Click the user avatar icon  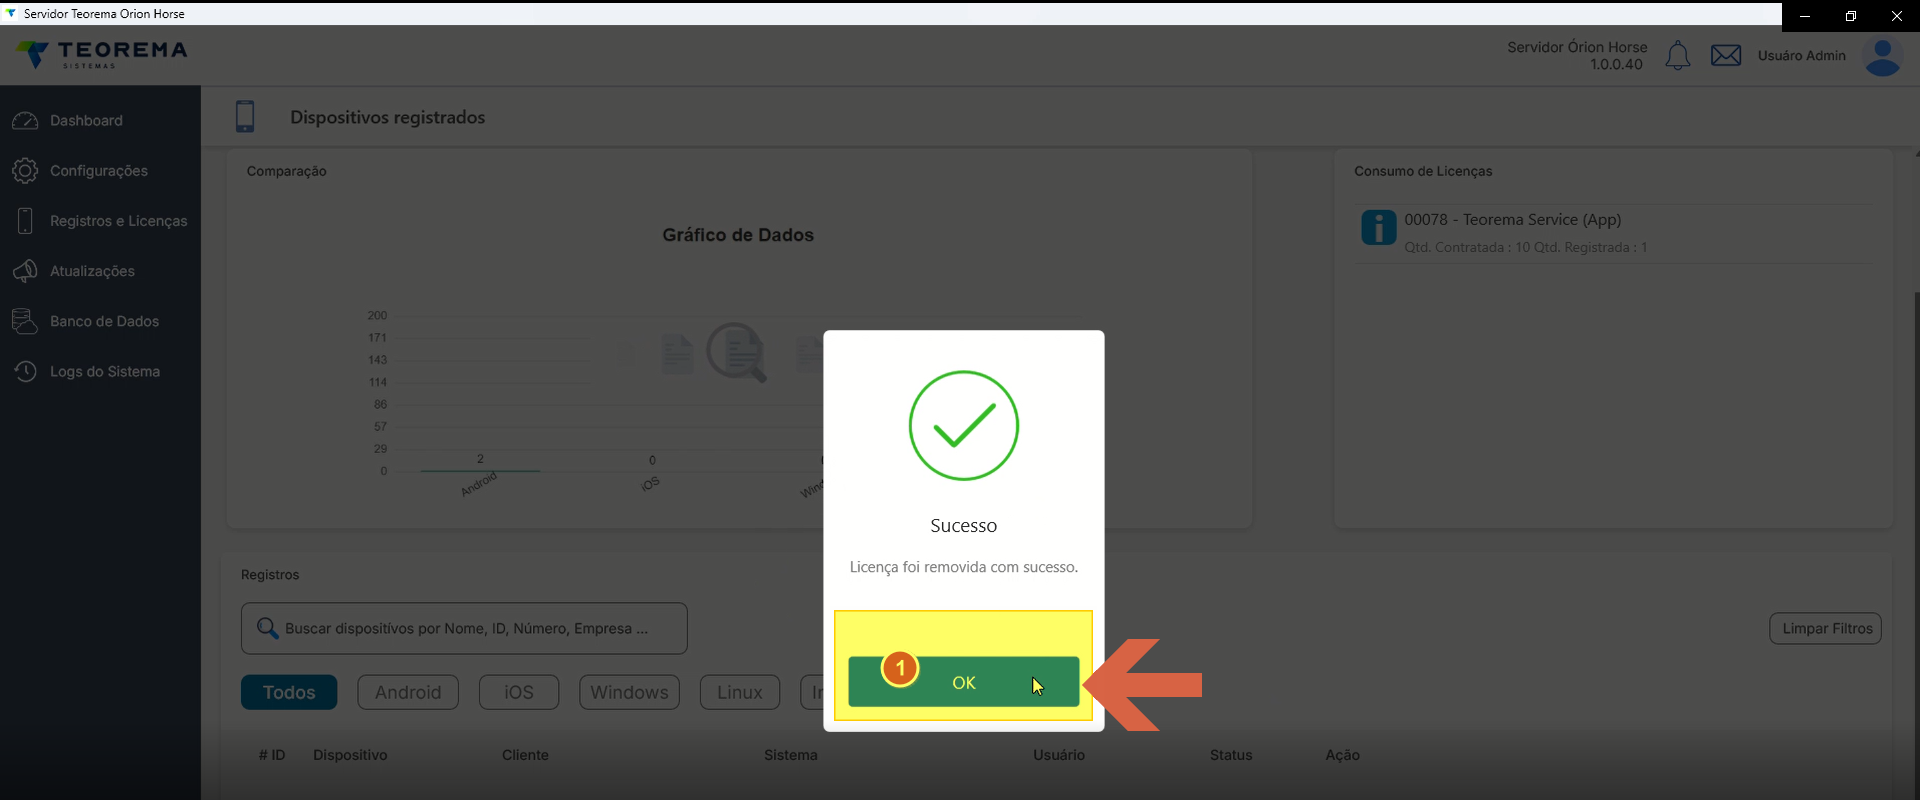tap(1883, 57)
